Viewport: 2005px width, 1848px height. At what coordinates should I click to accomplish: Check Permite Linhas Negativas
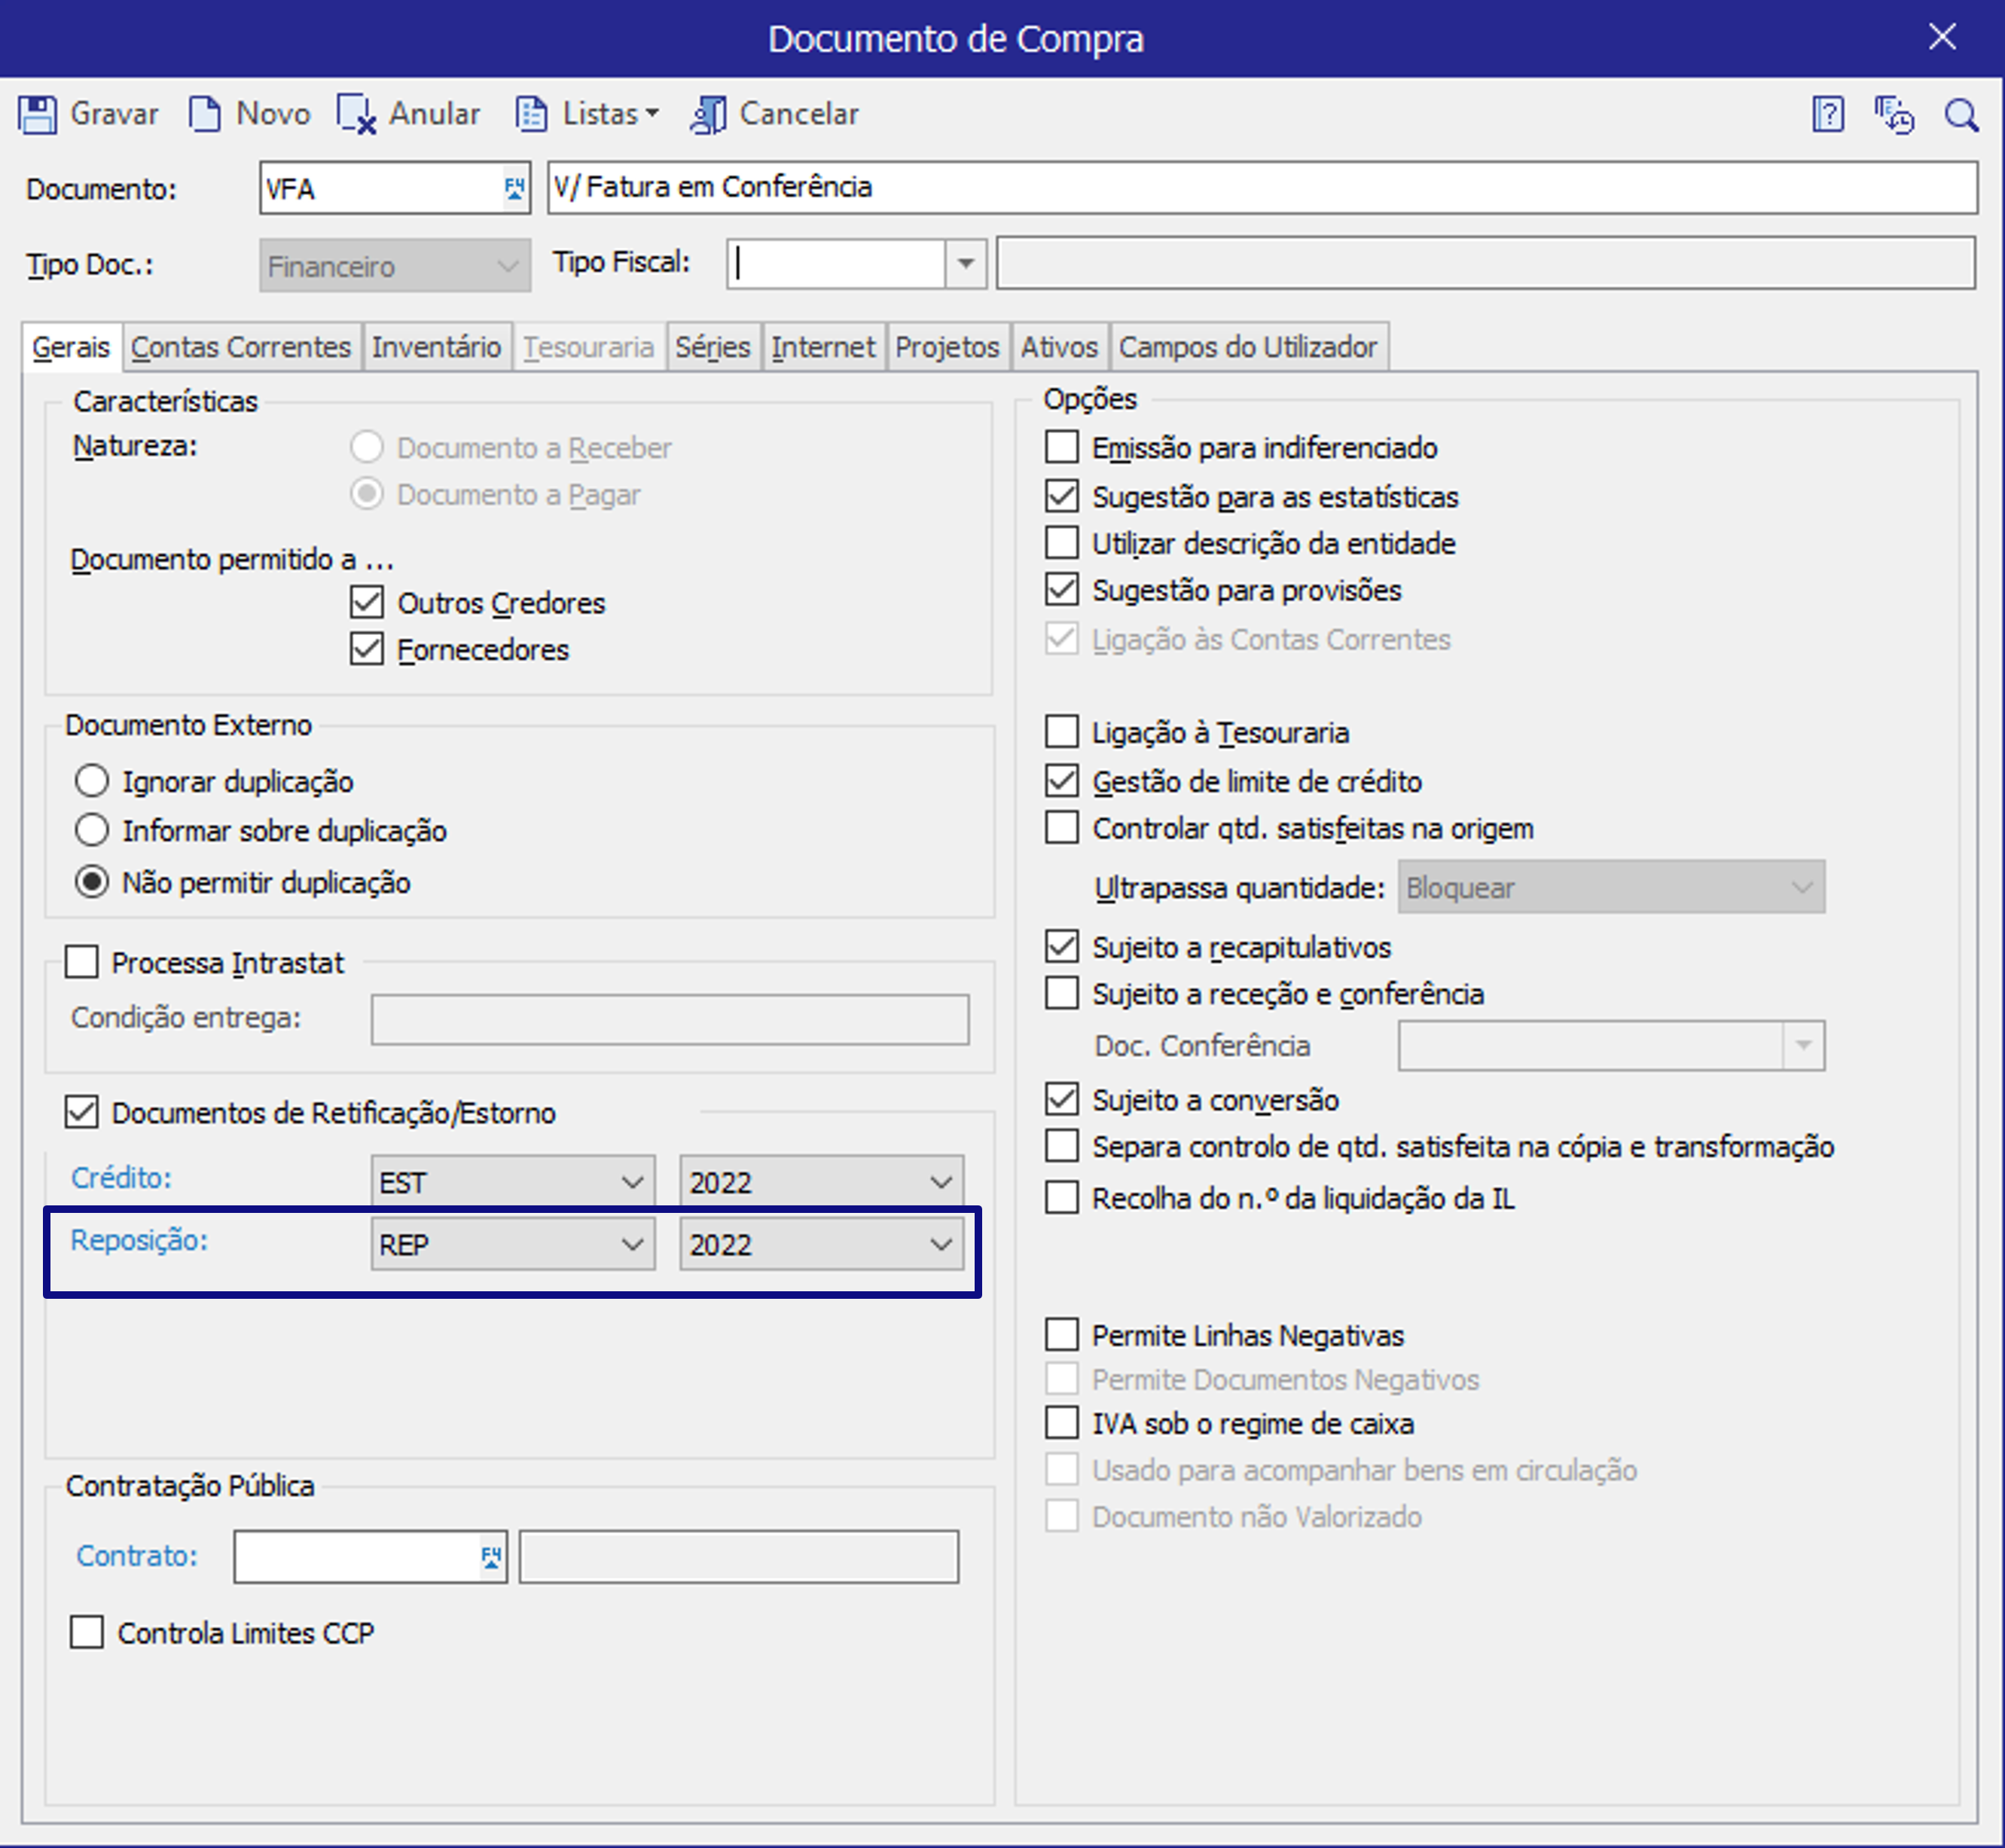point(1062,1335)
